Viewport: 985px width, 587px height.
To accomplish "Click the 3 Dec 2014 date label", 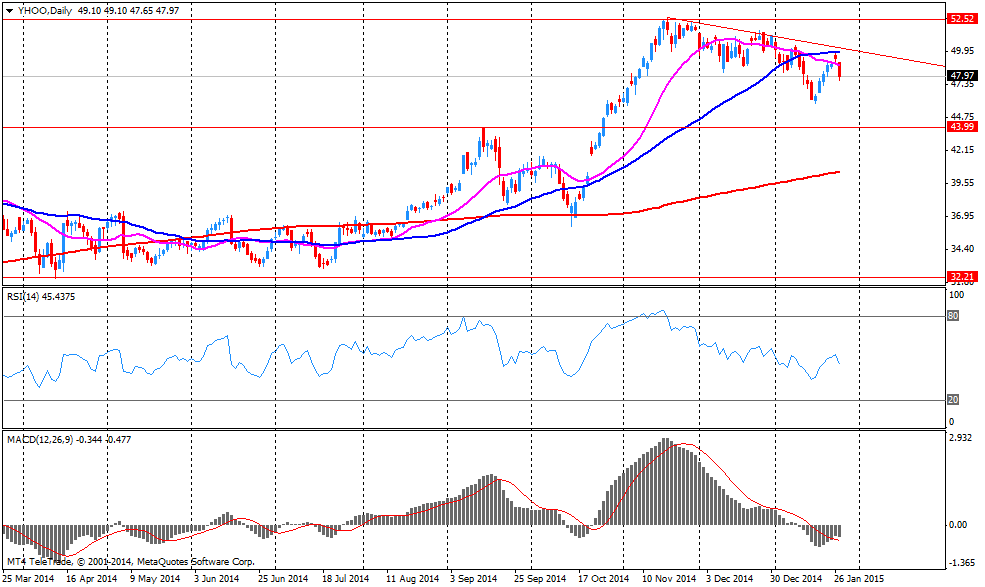I will 729,578.
